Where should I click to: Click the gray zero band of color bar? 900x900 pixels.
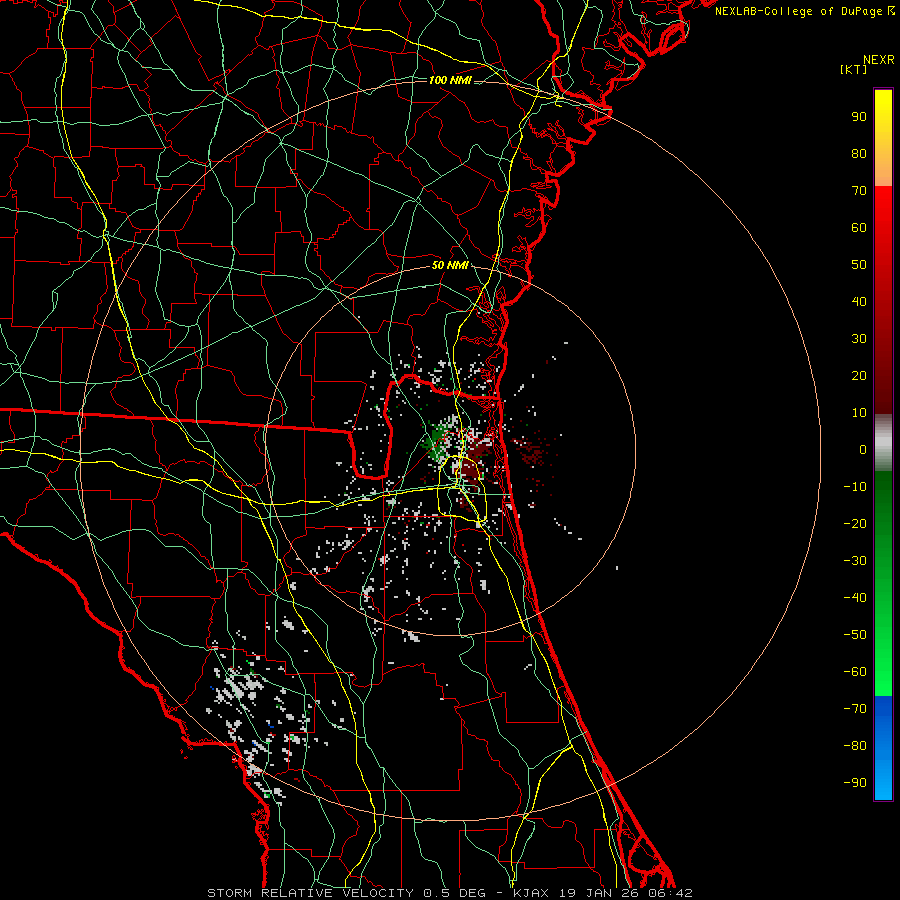883,443
